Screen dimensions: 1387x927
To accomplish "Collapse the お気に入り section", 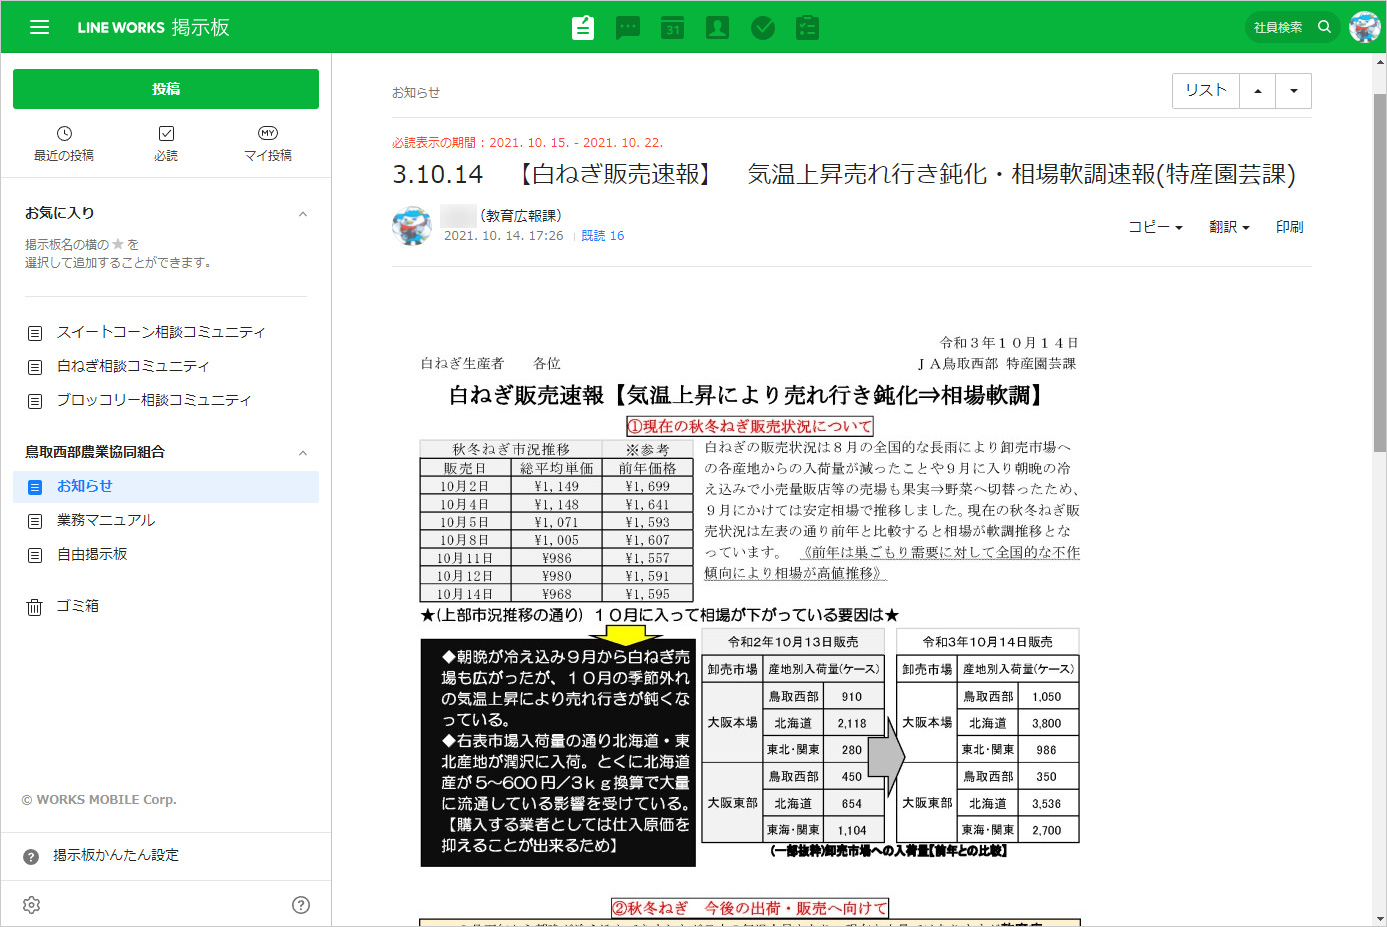I will 303,214.
